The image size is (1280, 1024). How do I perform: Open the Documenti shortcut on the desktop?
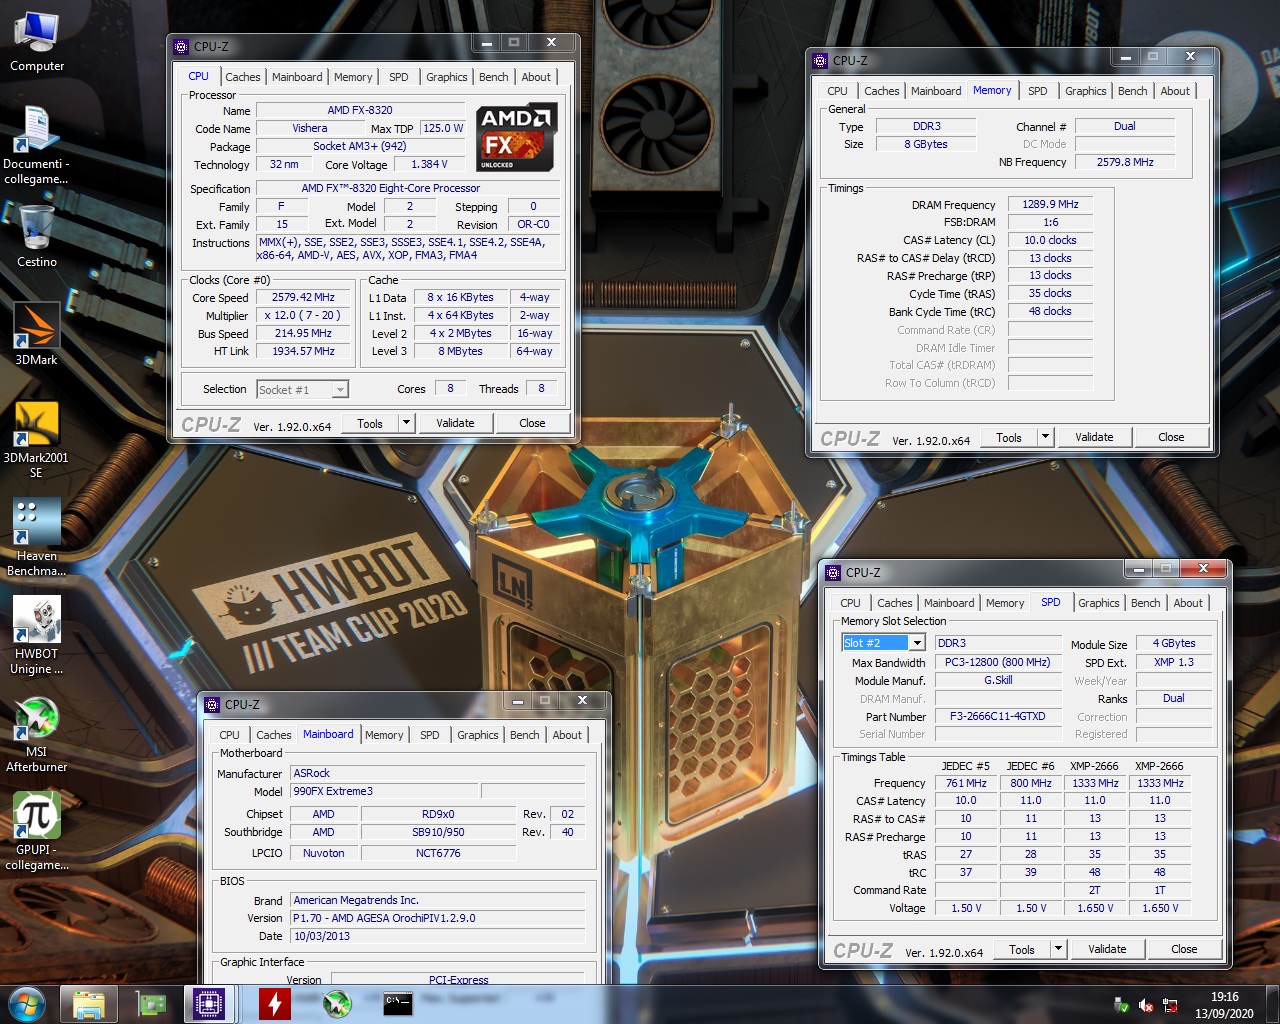point(36,145)
